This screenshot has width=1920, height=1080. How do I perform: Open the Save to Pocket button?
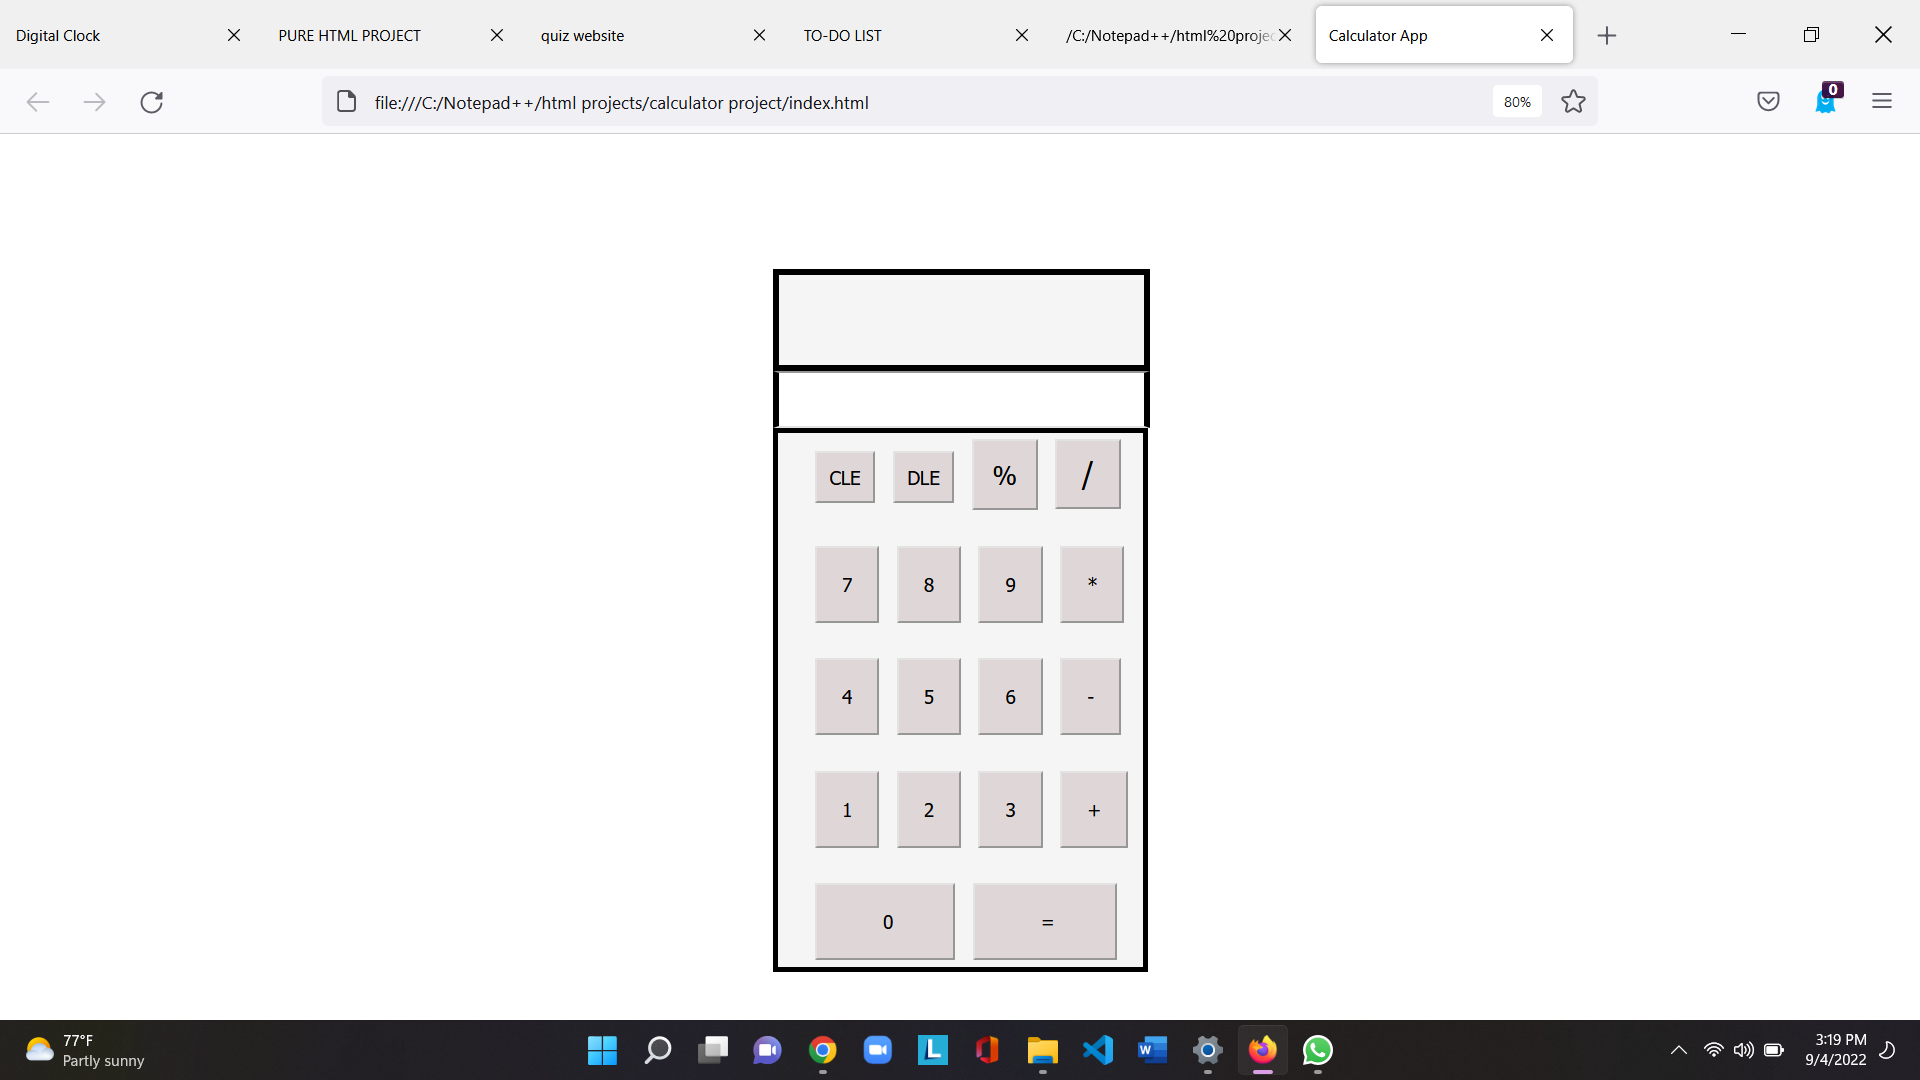point(1768,101)
